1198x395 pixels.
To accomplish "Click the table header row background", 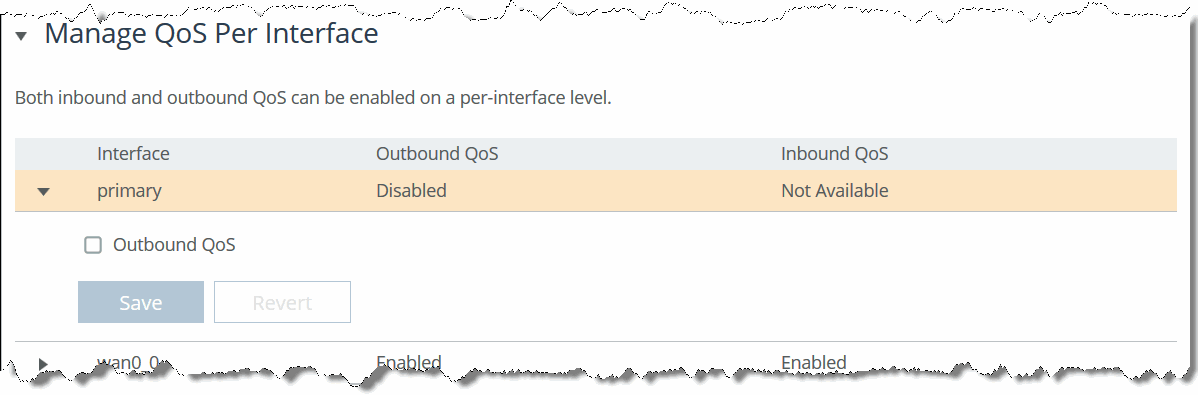I will pos(596,154).
